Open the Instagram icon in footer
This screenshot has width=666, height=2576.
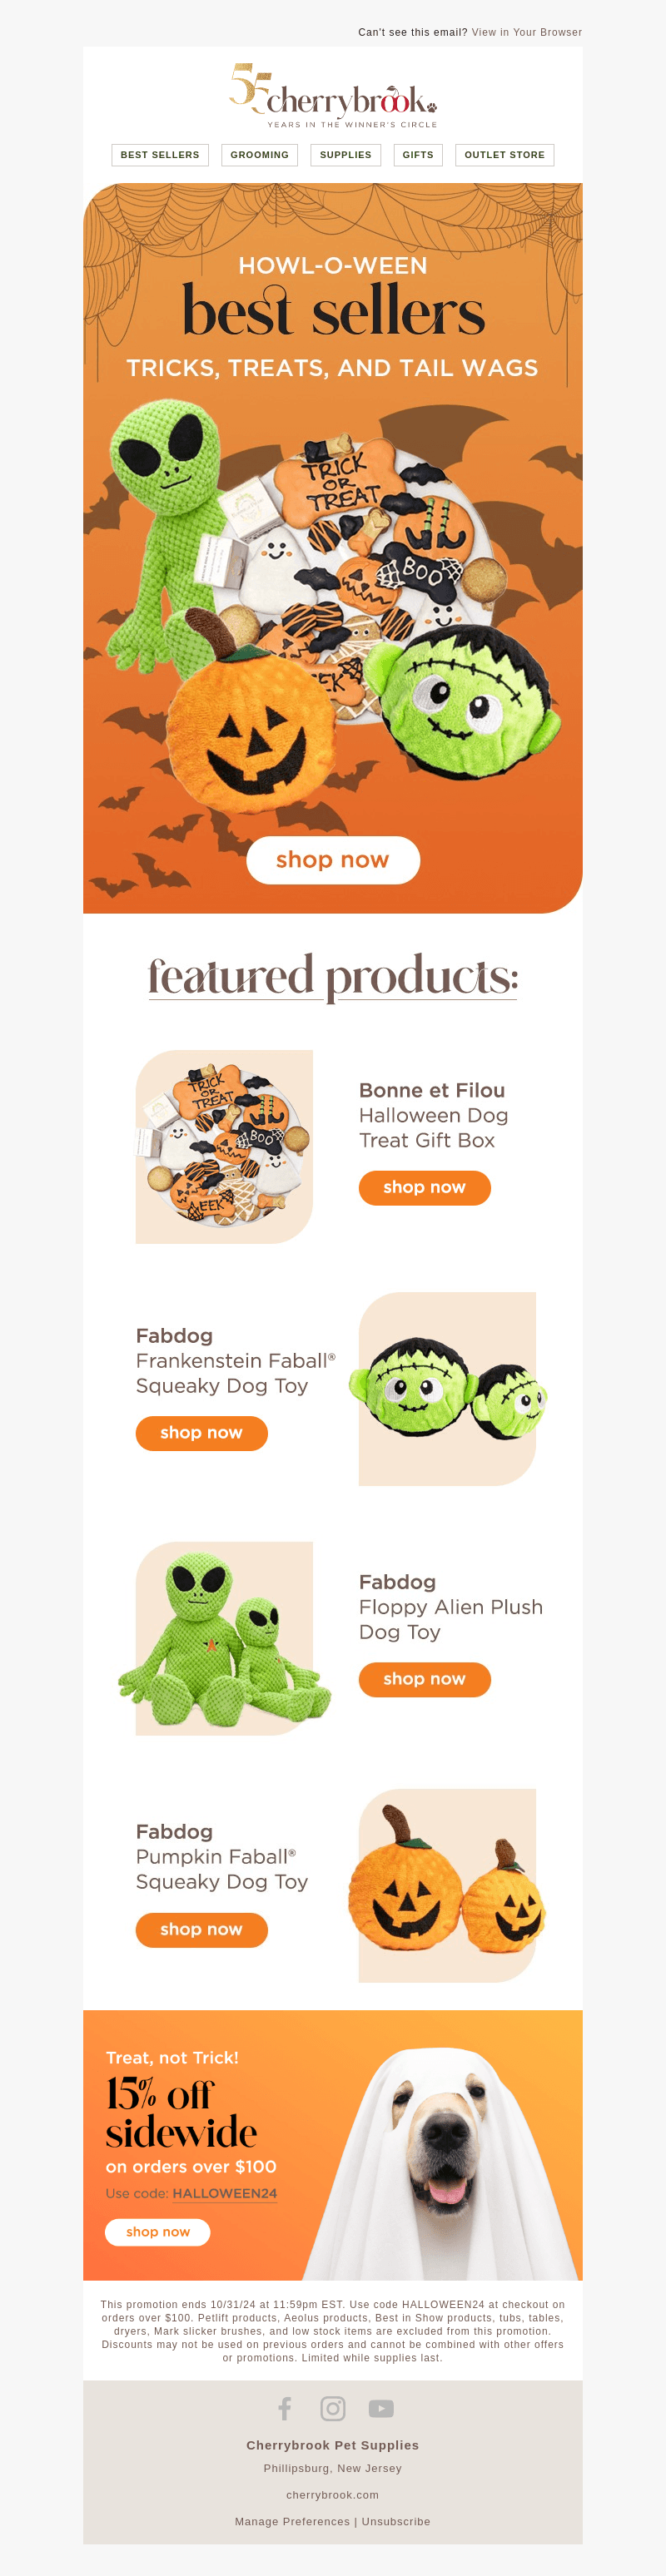(x=333, y=2408)
